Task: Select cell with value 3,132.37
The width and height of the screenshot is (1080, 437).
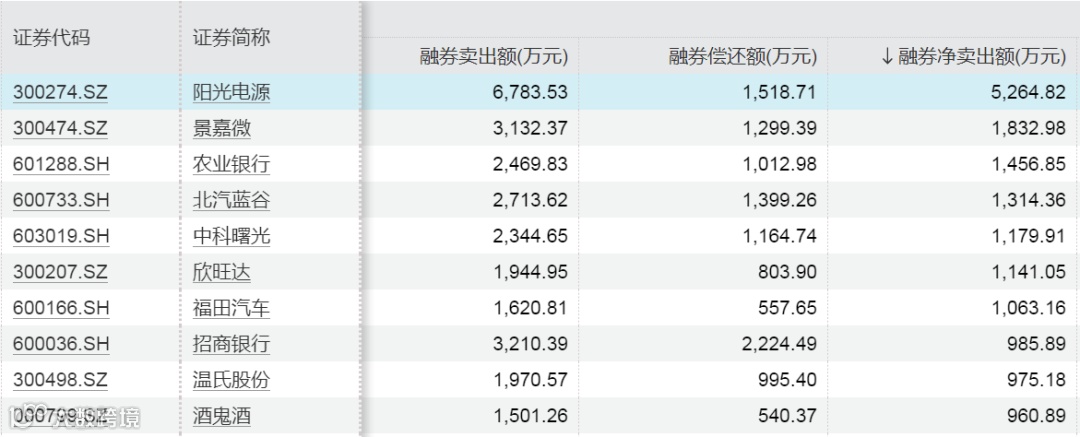Action: 529,129
